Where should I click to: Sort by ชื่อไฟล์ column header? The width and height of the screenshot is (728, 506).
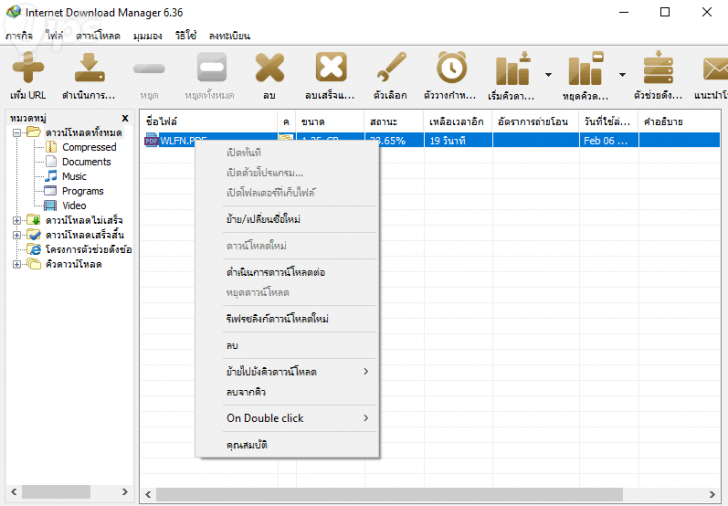point(209,122)
